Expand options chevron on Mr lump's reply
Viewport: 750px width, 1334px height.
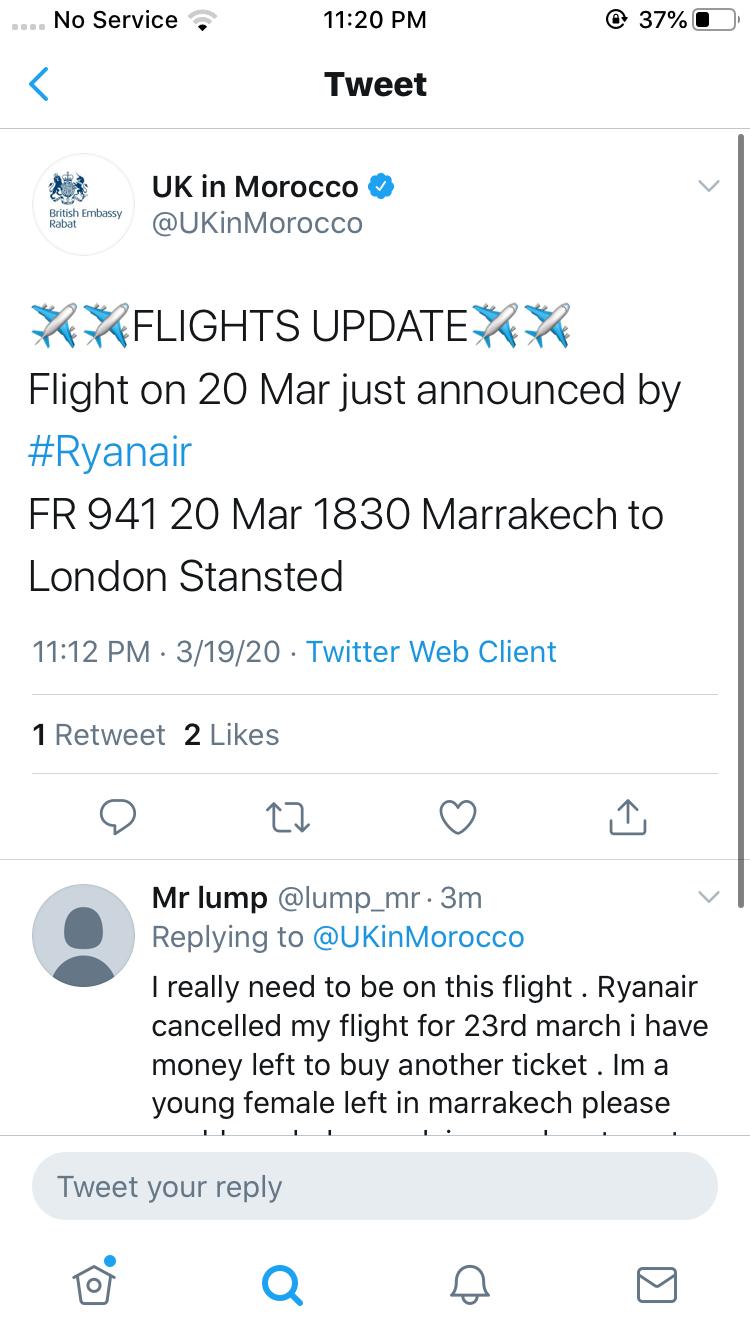[708, 897]
